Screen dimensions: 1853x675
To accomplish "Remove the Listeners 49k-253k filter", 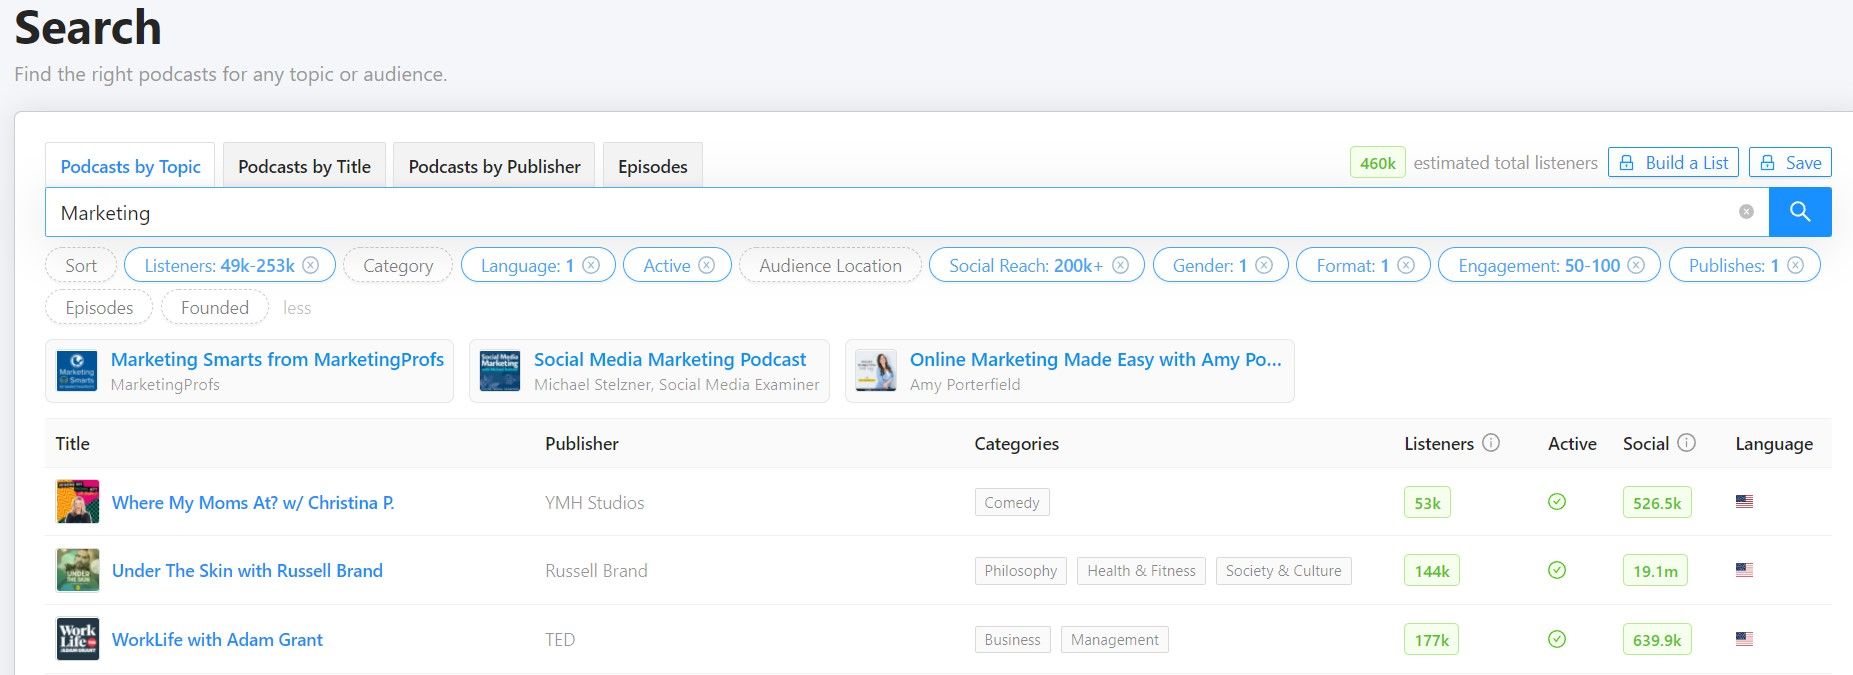I will 311,265.
